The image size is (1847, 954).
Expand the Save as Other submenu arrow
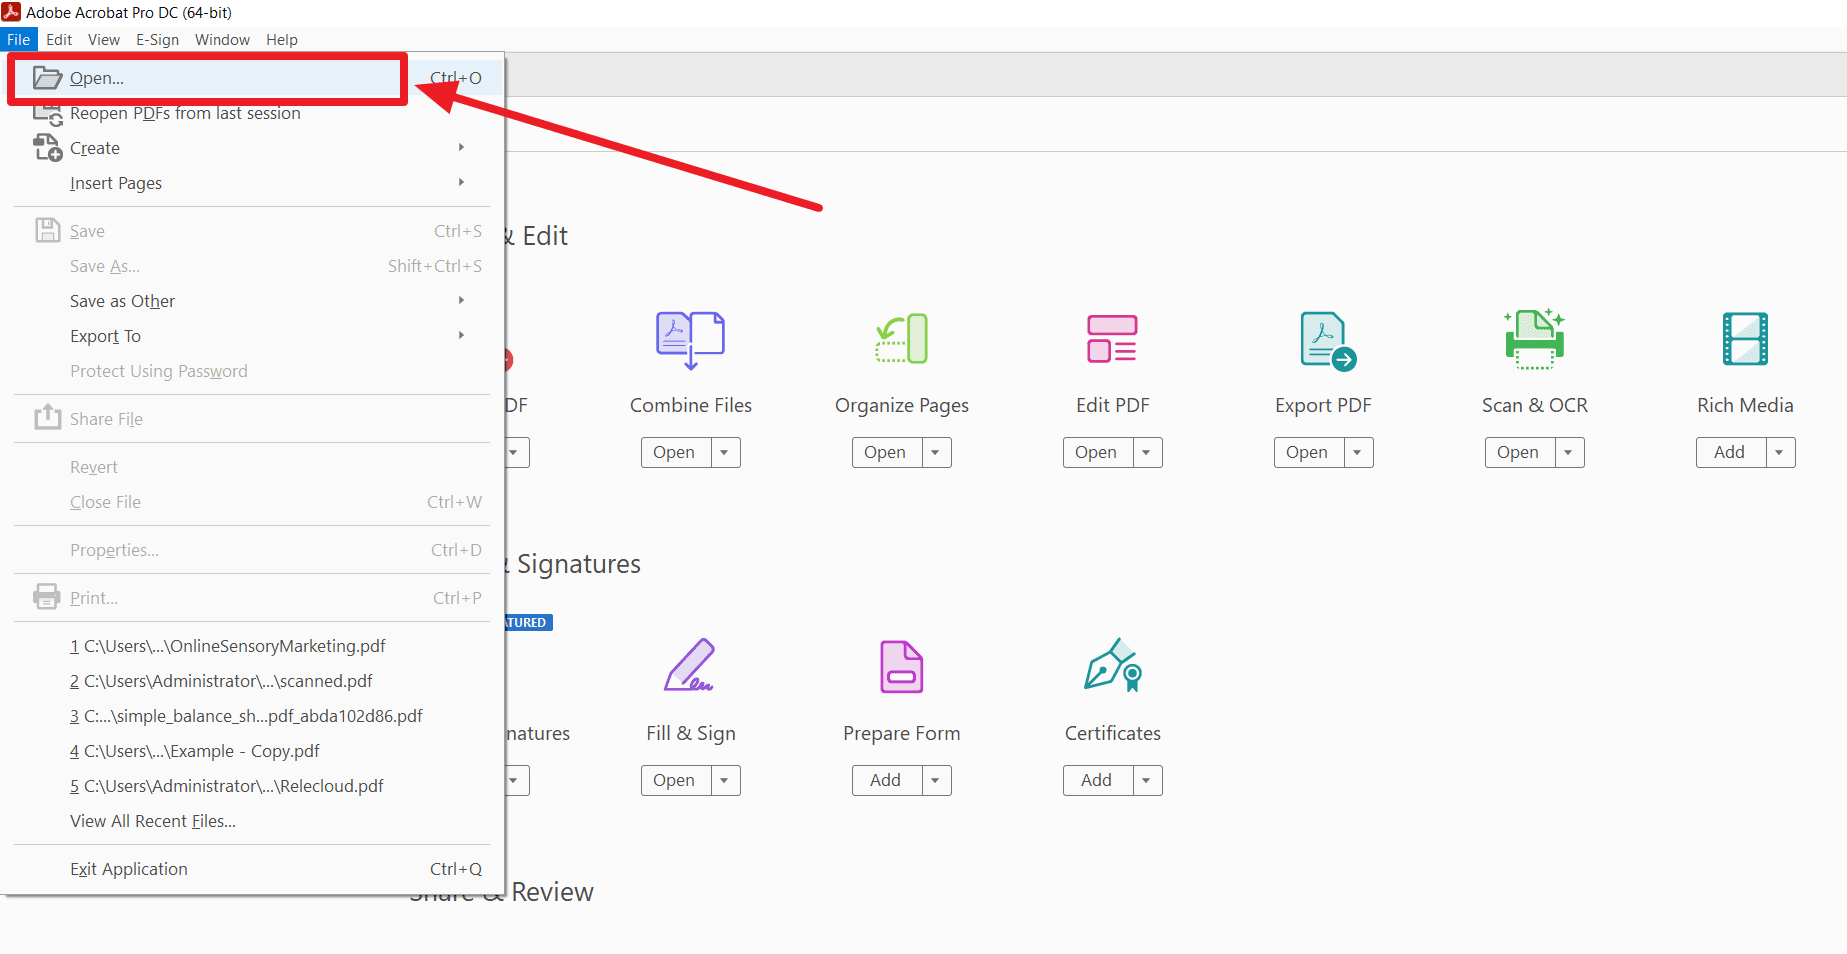point(461,300)
